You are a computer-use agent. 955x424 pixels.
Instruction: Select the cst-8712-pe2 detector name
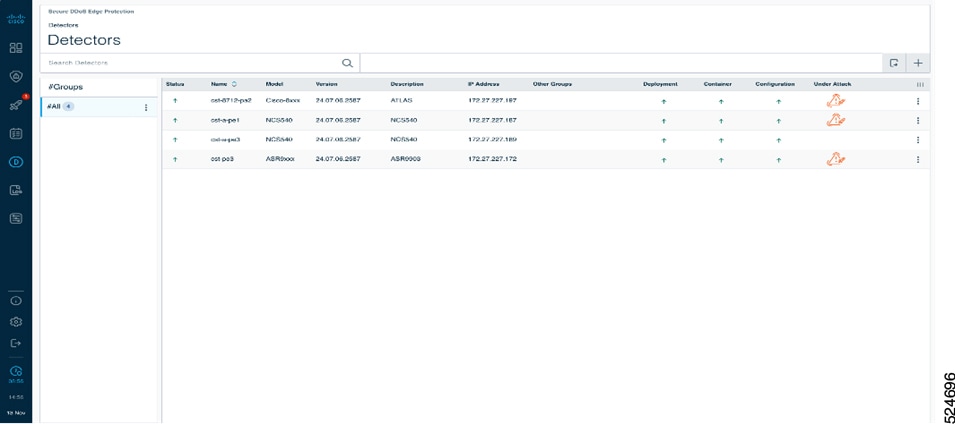[231, 101]
